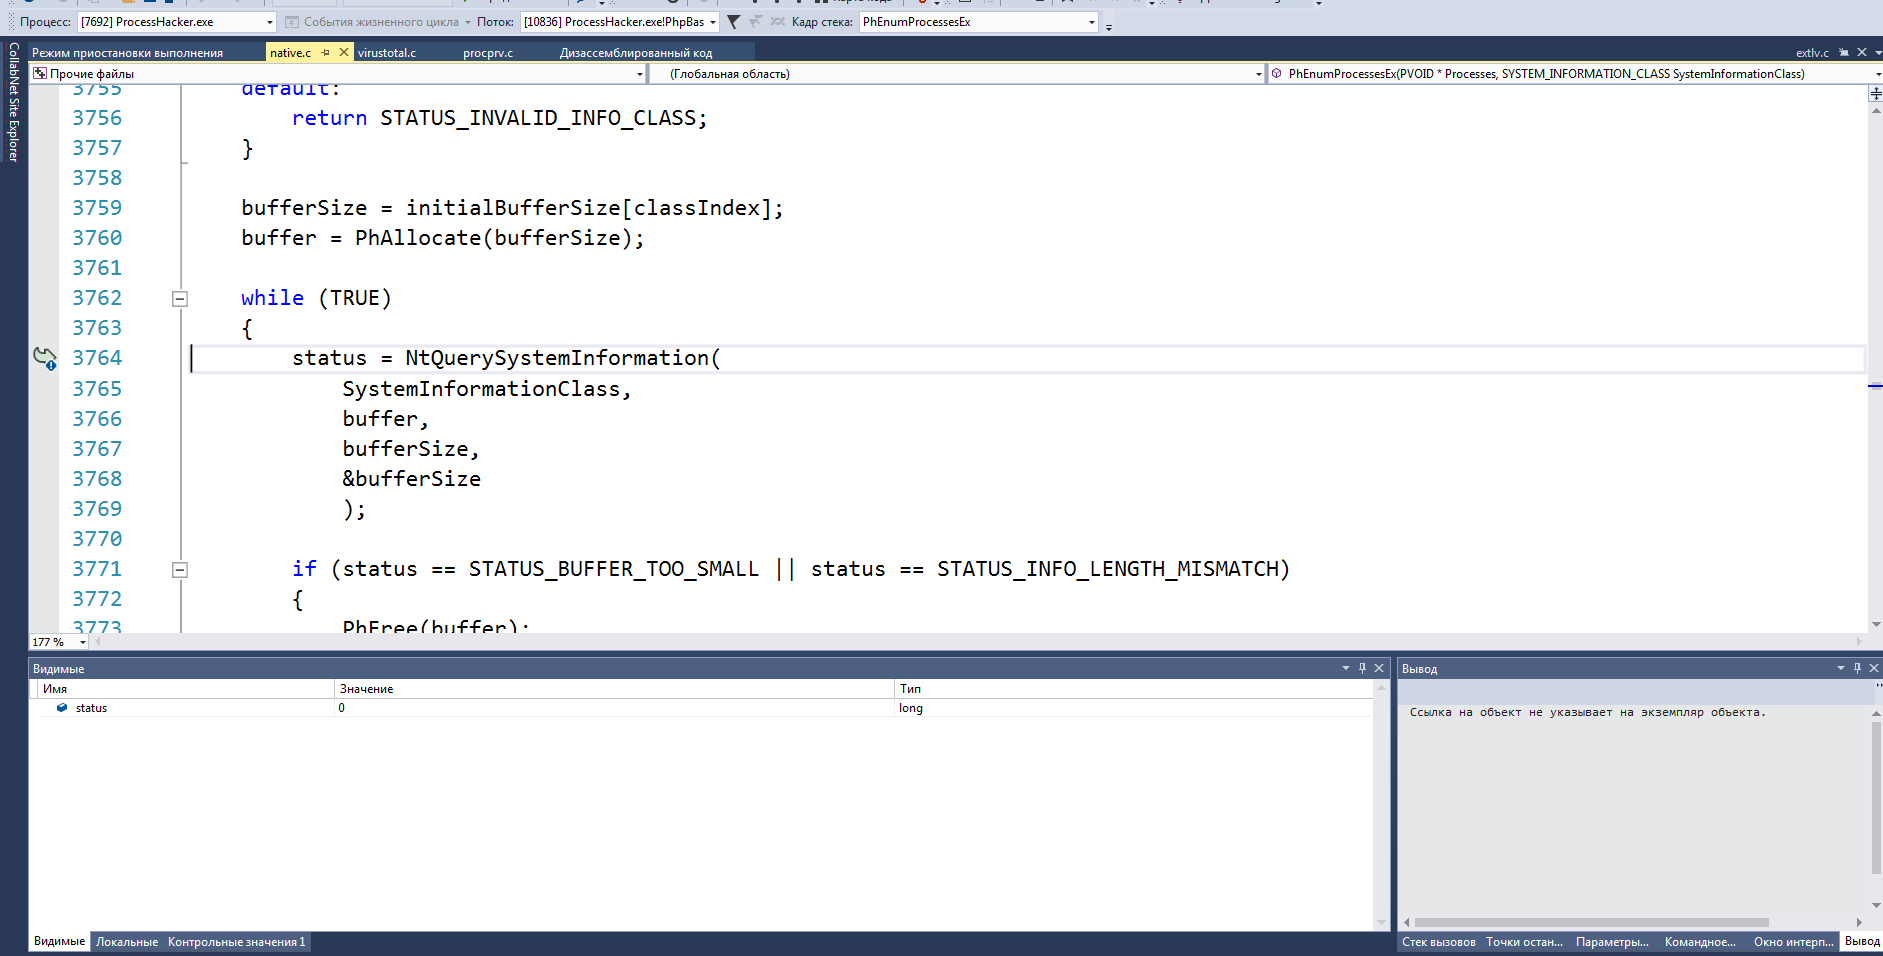Open the Видимые panel window options arrow

[x=1345, y=668]
